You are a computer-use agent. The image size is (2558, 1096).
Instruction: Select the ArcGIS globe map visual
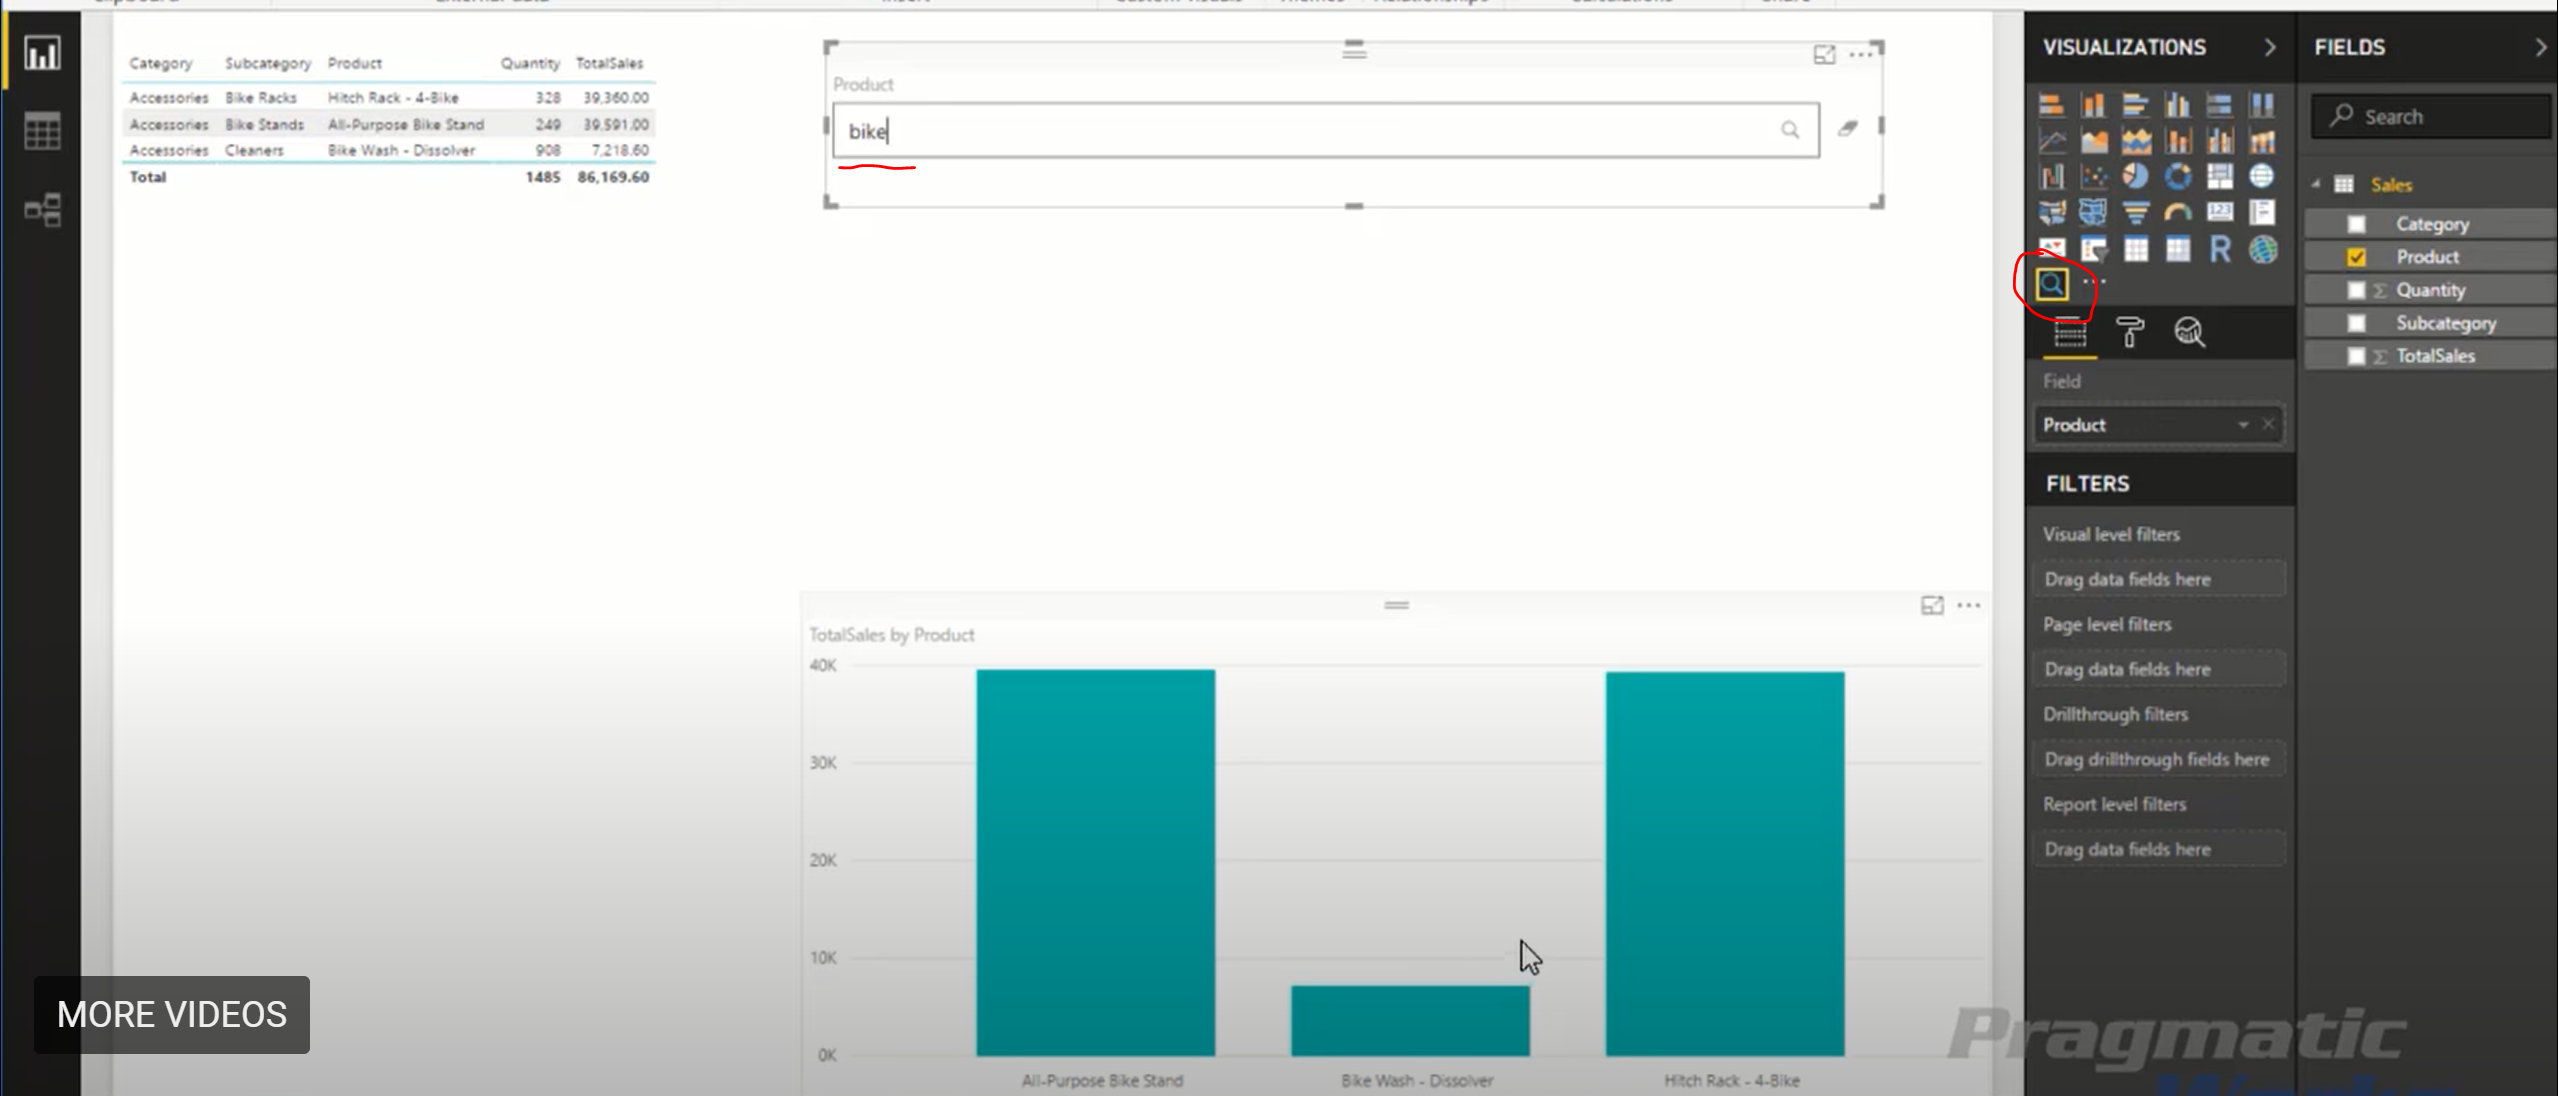point(2263,249)
